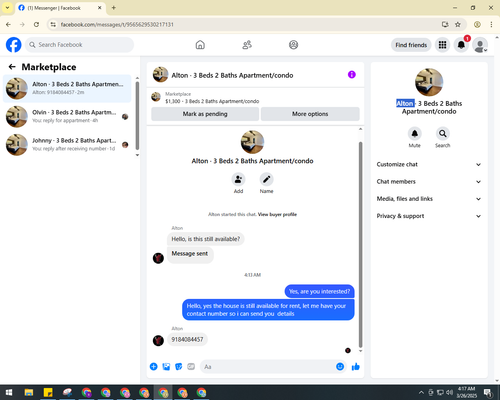The width and height of the screenshot is (500, 400).
Task: Open the Windows Start menu
Action: [x=9, y=393]
